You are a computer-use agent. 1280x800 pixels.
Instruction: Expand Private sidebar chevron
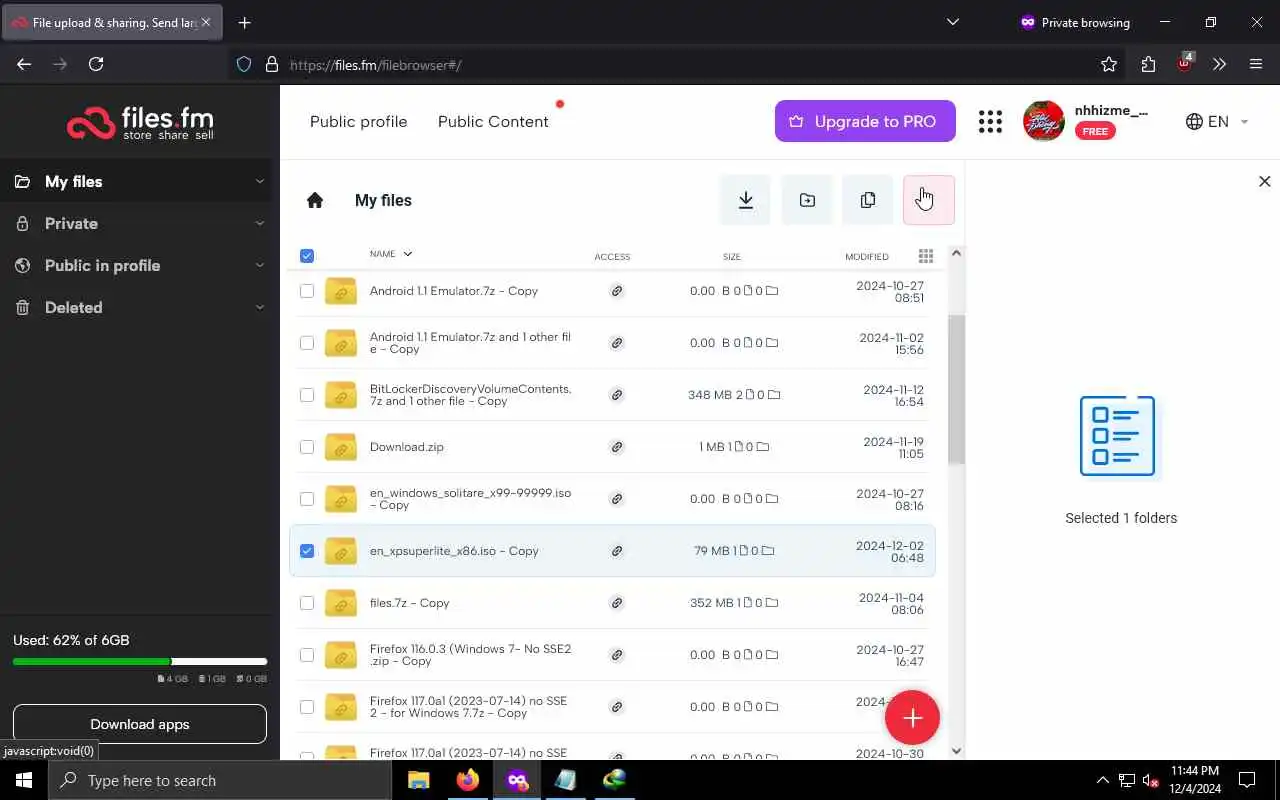(260, 224)
